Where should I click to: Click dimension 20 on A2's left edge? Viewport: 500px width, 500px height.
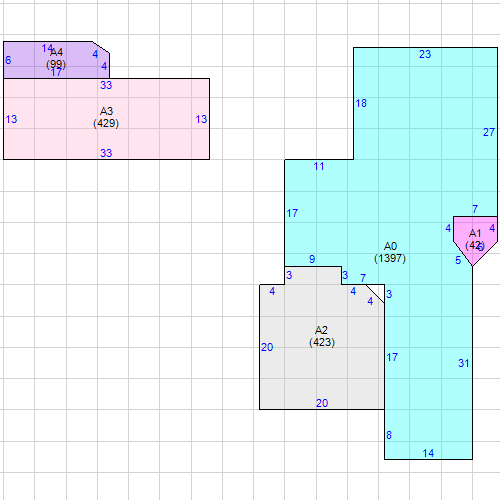click(267, 347)
